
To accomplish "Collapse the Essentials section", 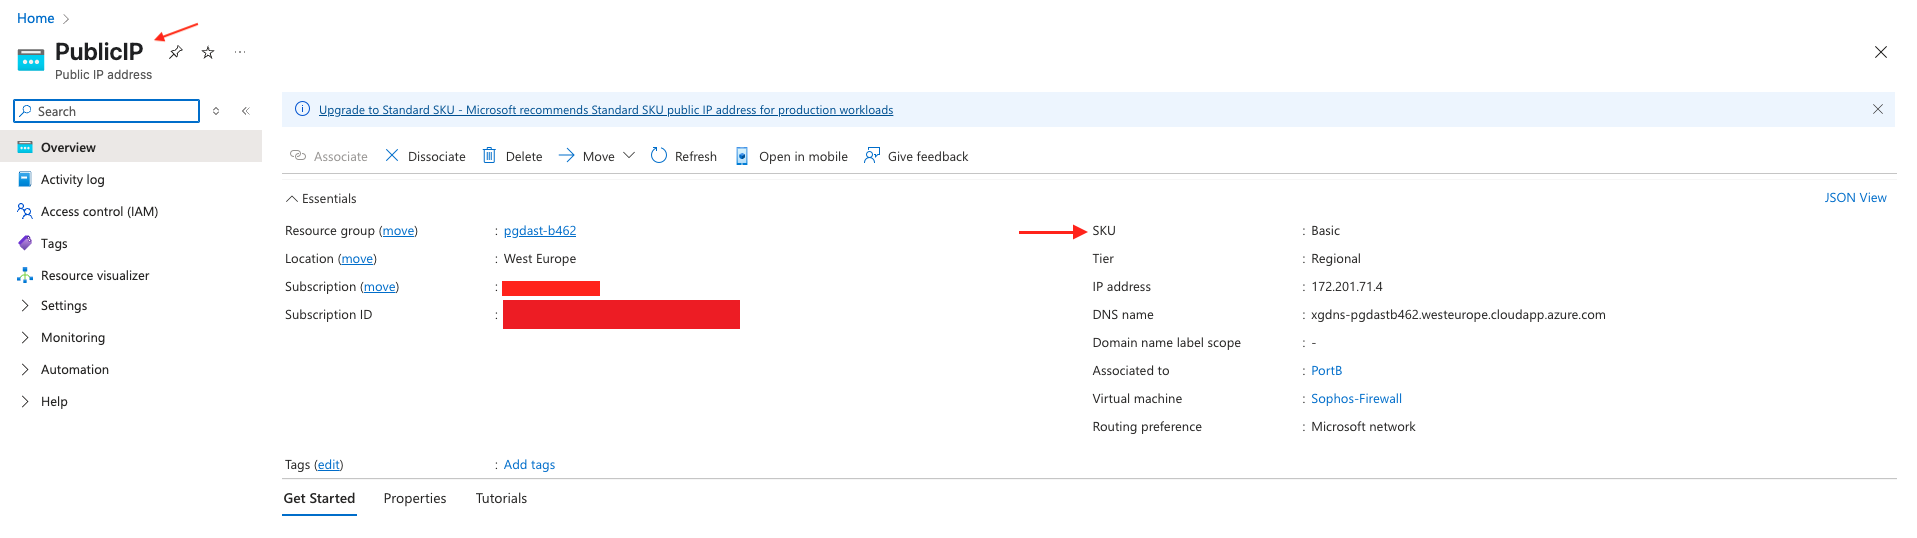I will point(292,198).
